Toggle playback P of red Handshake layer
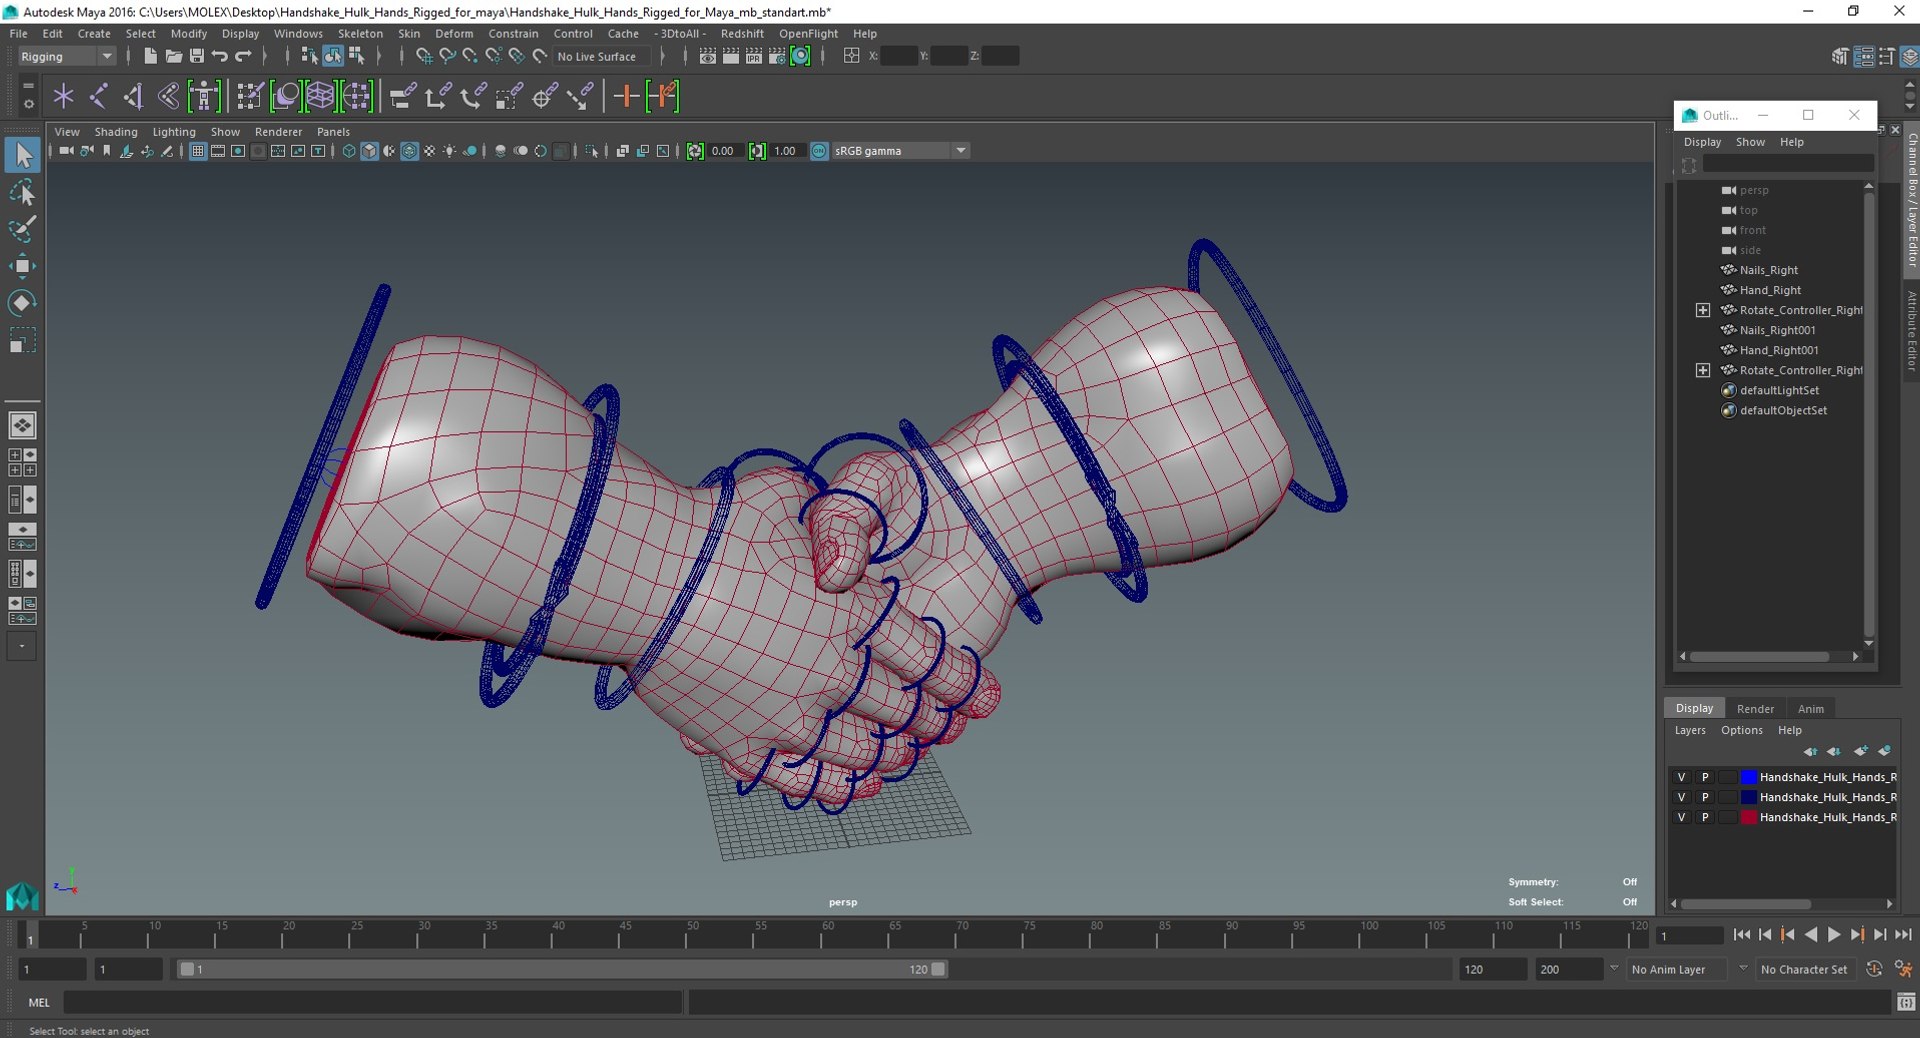This screenshot has width=1920, height=1038. pos(1705,817)
